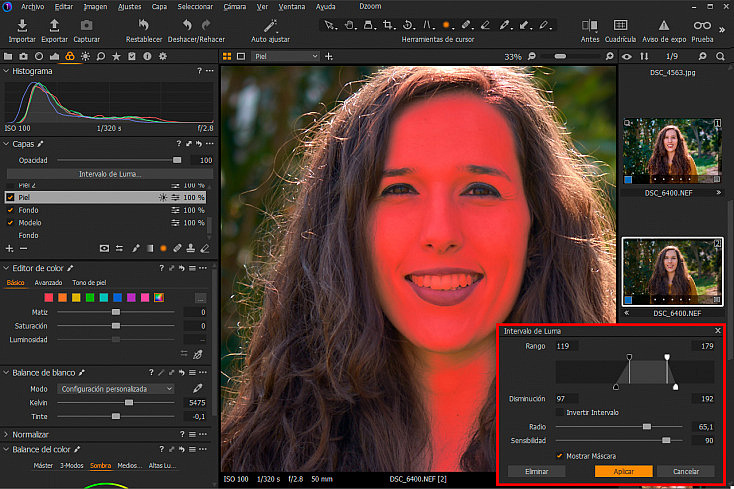The image size is (734, 489).
Task: Switch to the Color tool tab icon
Action: point(70,56)
